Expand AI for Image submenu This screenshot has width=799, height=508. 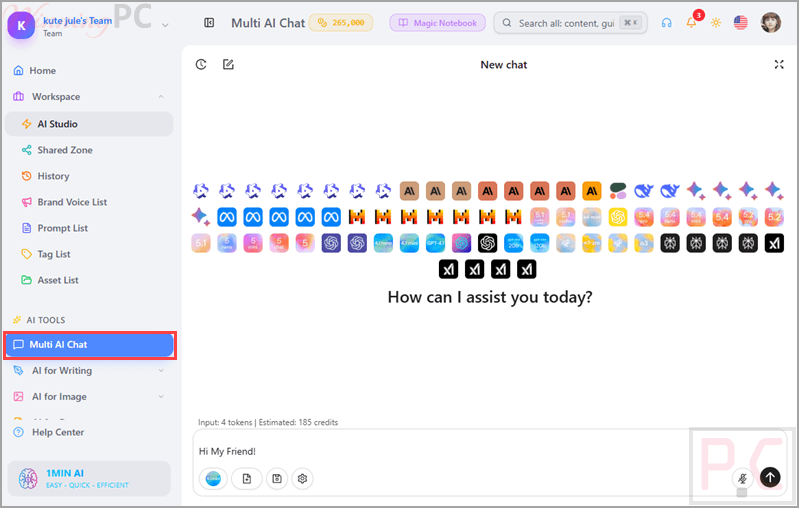coord(161,396)
